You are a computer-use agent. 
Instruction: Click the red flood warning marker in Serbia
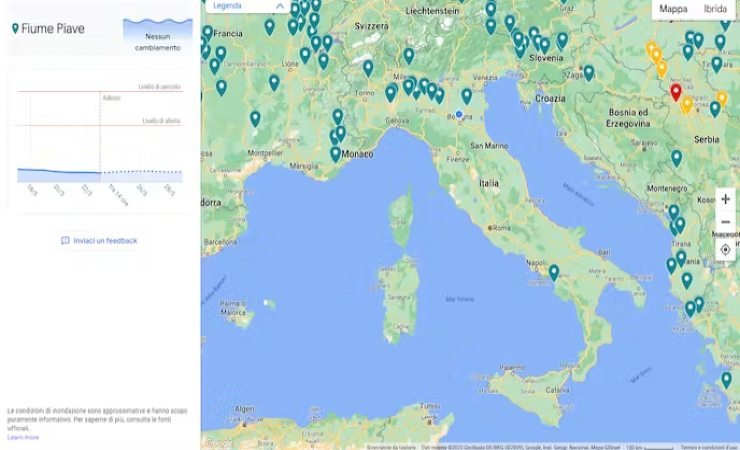click(x=675, y=91)
